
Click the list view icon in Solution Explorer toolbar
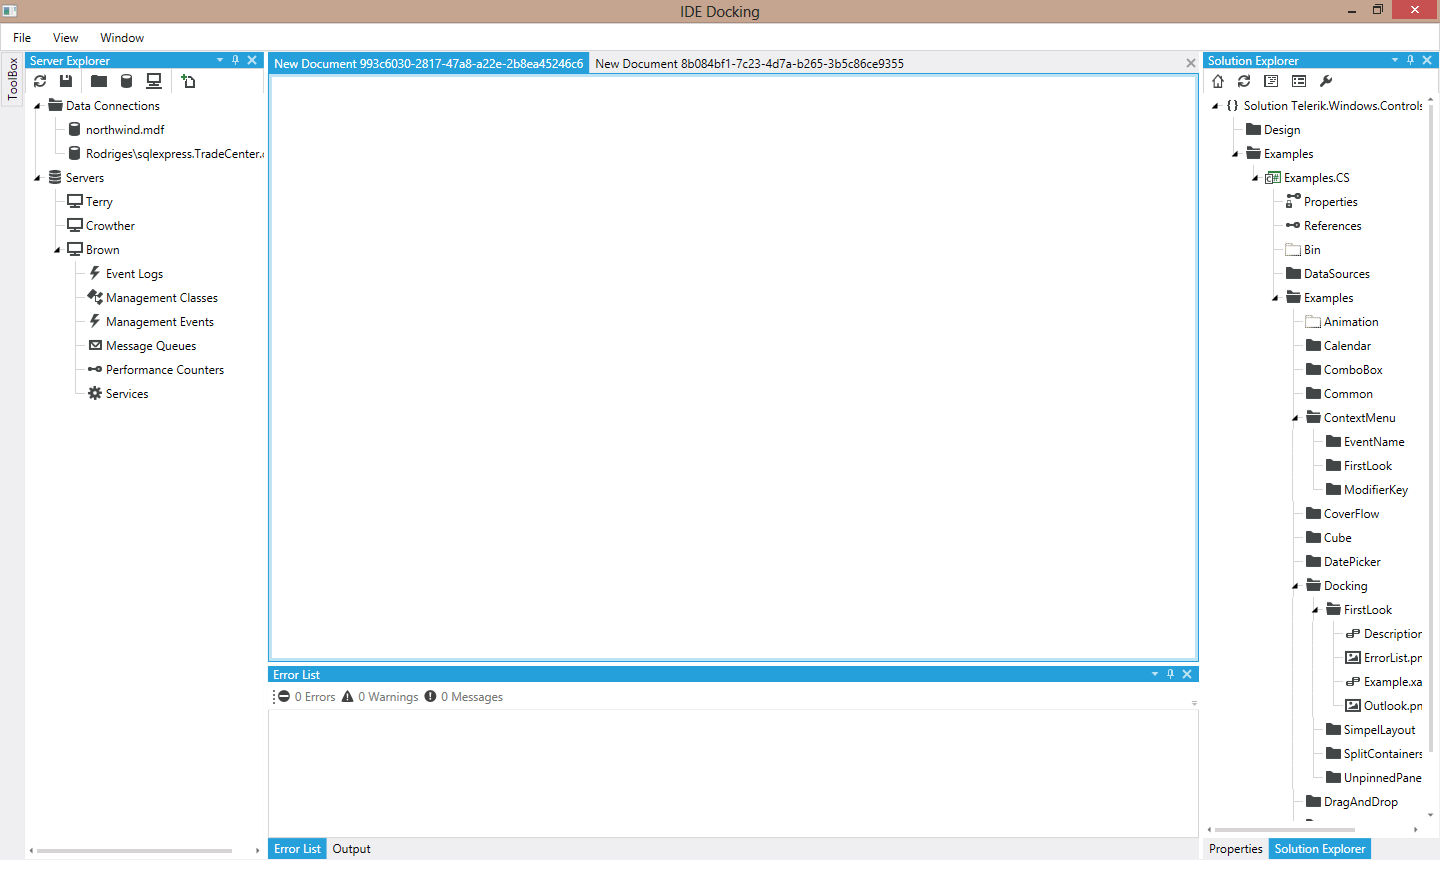pyautogui.click(x=1298, y=81)
